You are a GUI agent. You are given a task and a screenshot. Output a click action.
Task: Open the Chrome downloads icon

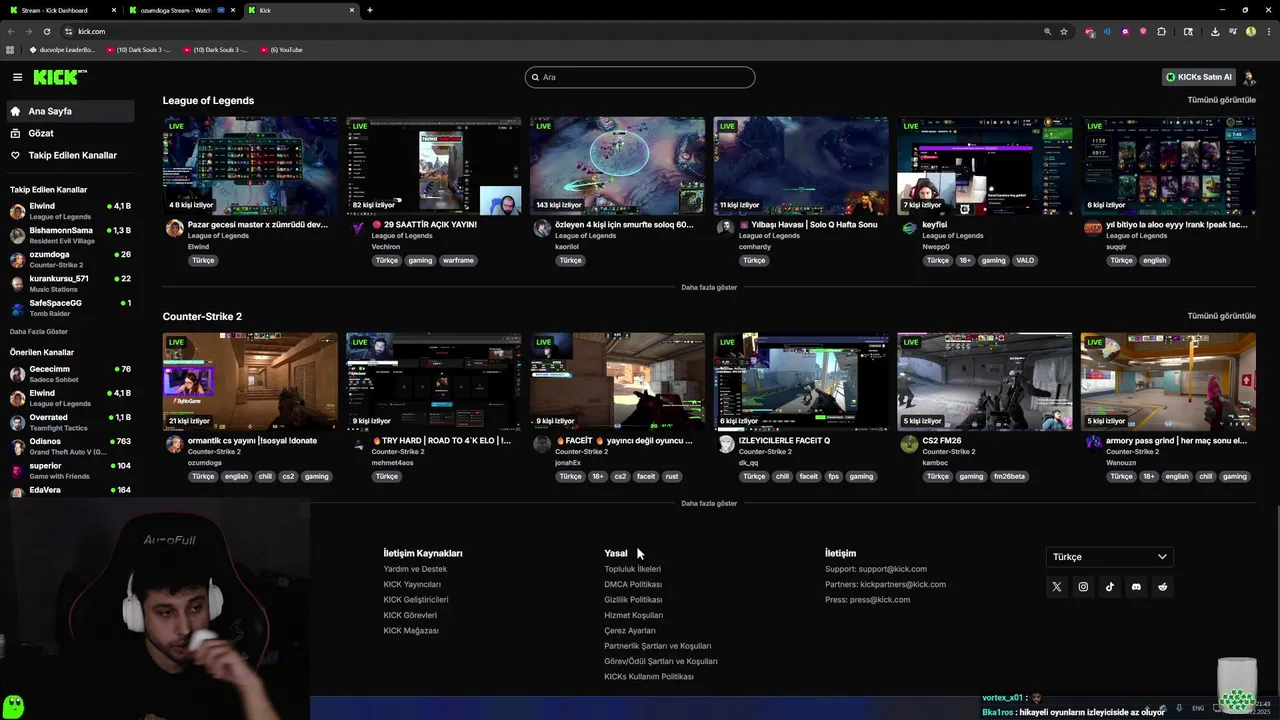(x=1215, y=31)
